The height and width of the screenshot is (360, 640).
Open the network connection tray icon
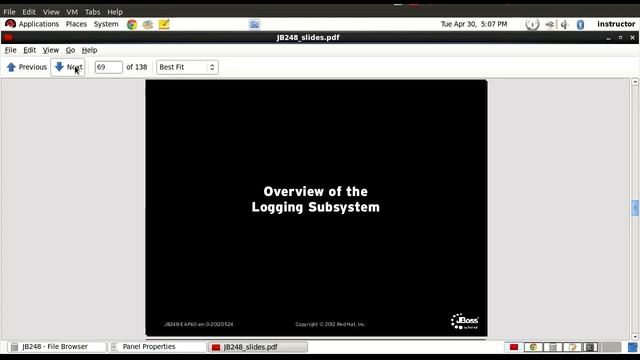[550, 25]
